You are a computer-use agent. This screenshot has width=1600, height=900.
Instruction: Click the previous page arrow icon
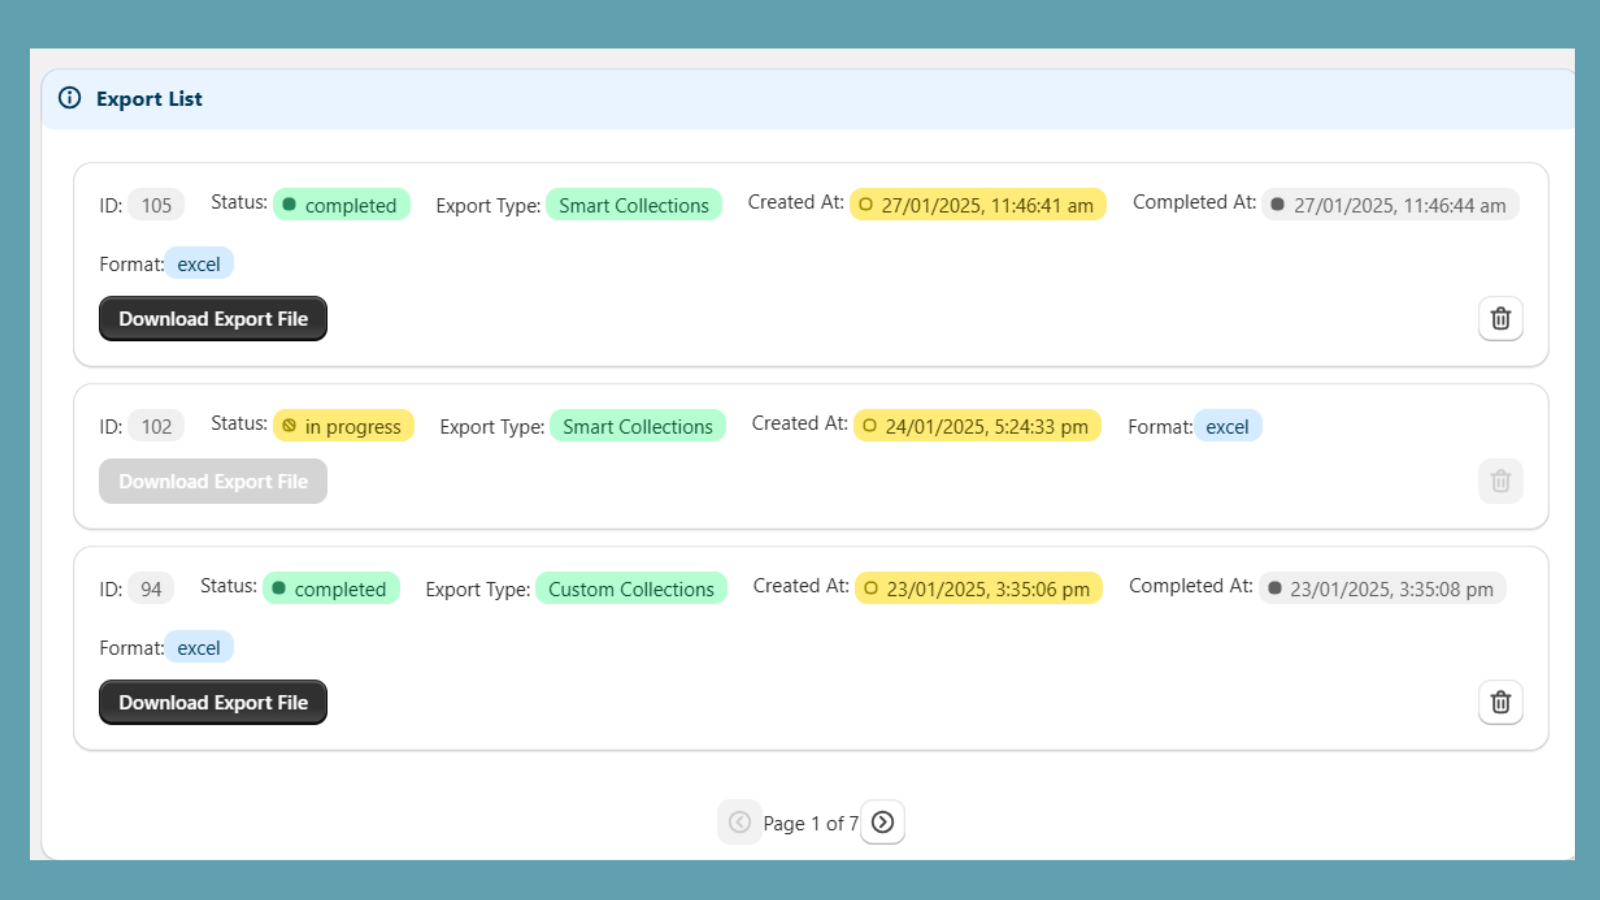pyautogui.click(x=739, y=822)
